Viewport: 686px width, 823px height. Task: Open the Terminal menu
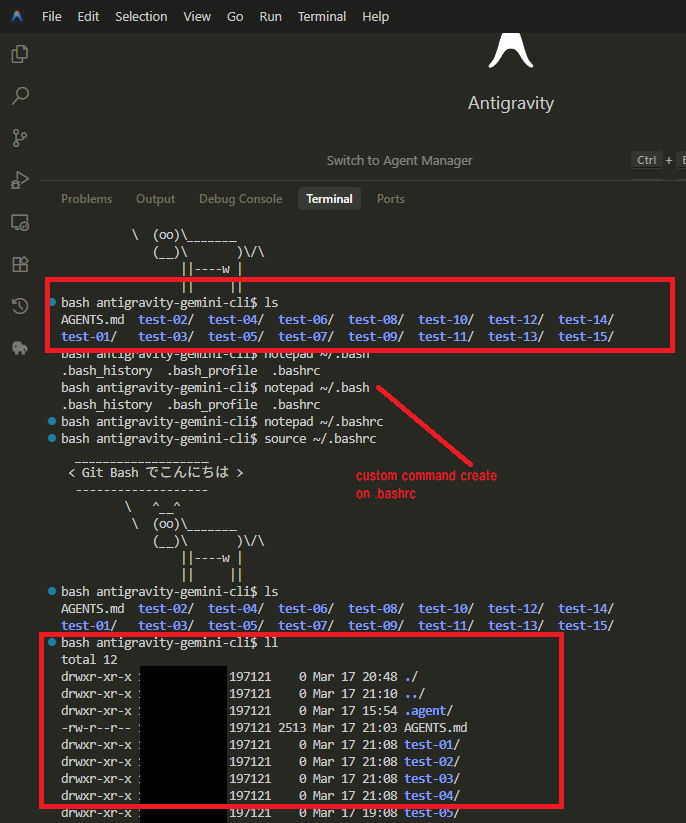coord(322,17)
